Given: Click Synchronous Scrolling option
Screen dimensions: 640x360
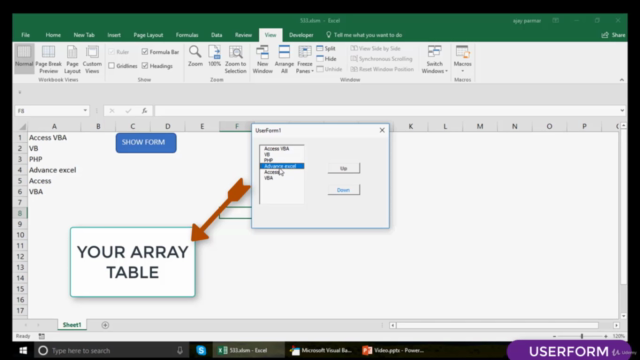Looking at the screenshot, I should [x=382, y=59].
